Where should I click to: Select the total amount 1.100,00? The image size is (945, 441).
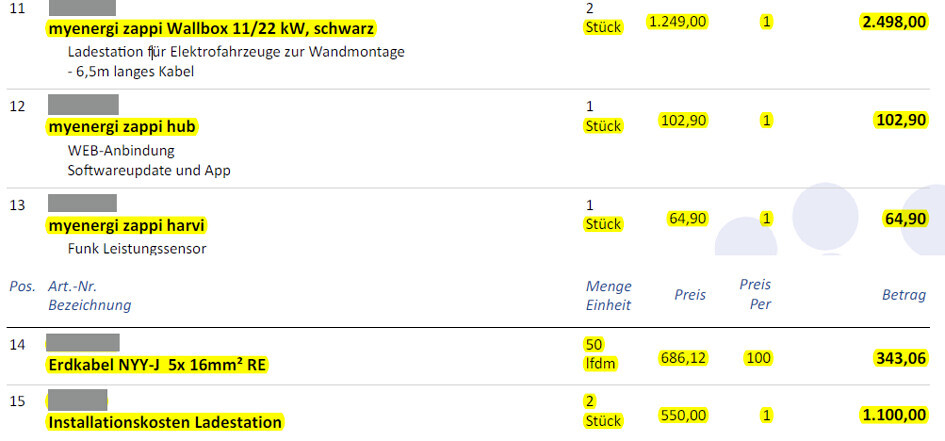click(x=893, y=414)
